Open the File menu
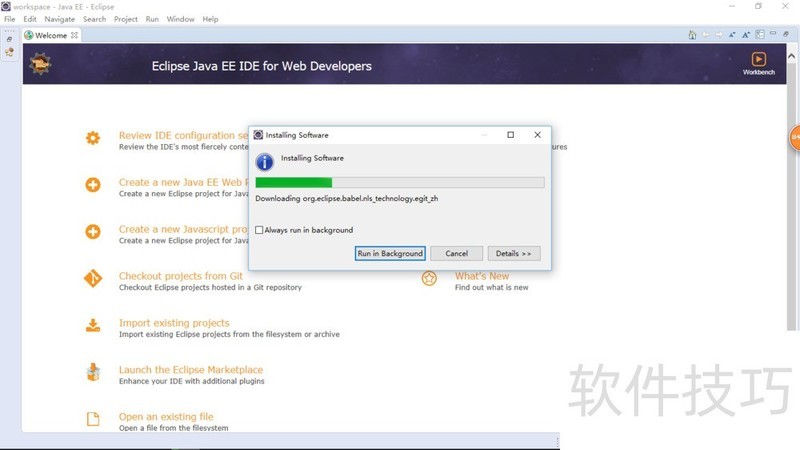This screenshot has height=450, width=800. tap(10, 19)
